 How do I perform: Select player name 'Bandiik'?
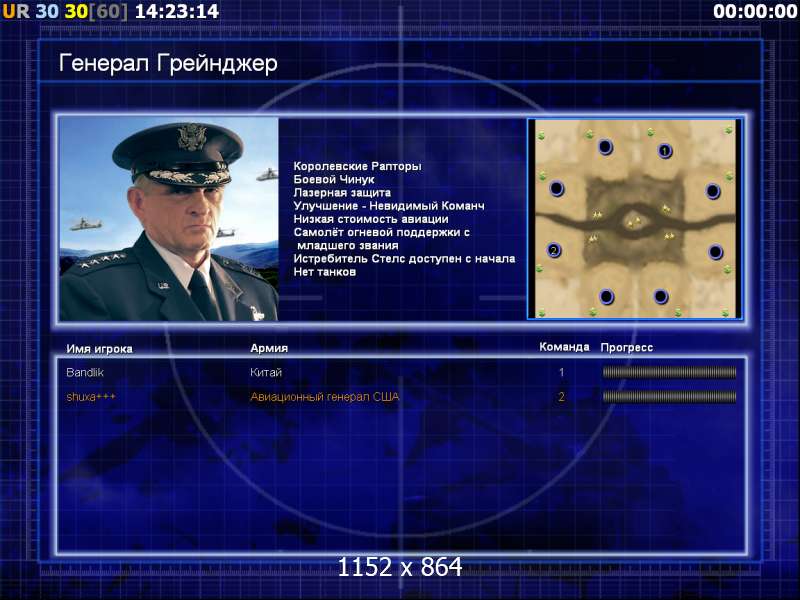tap(85, 372)
